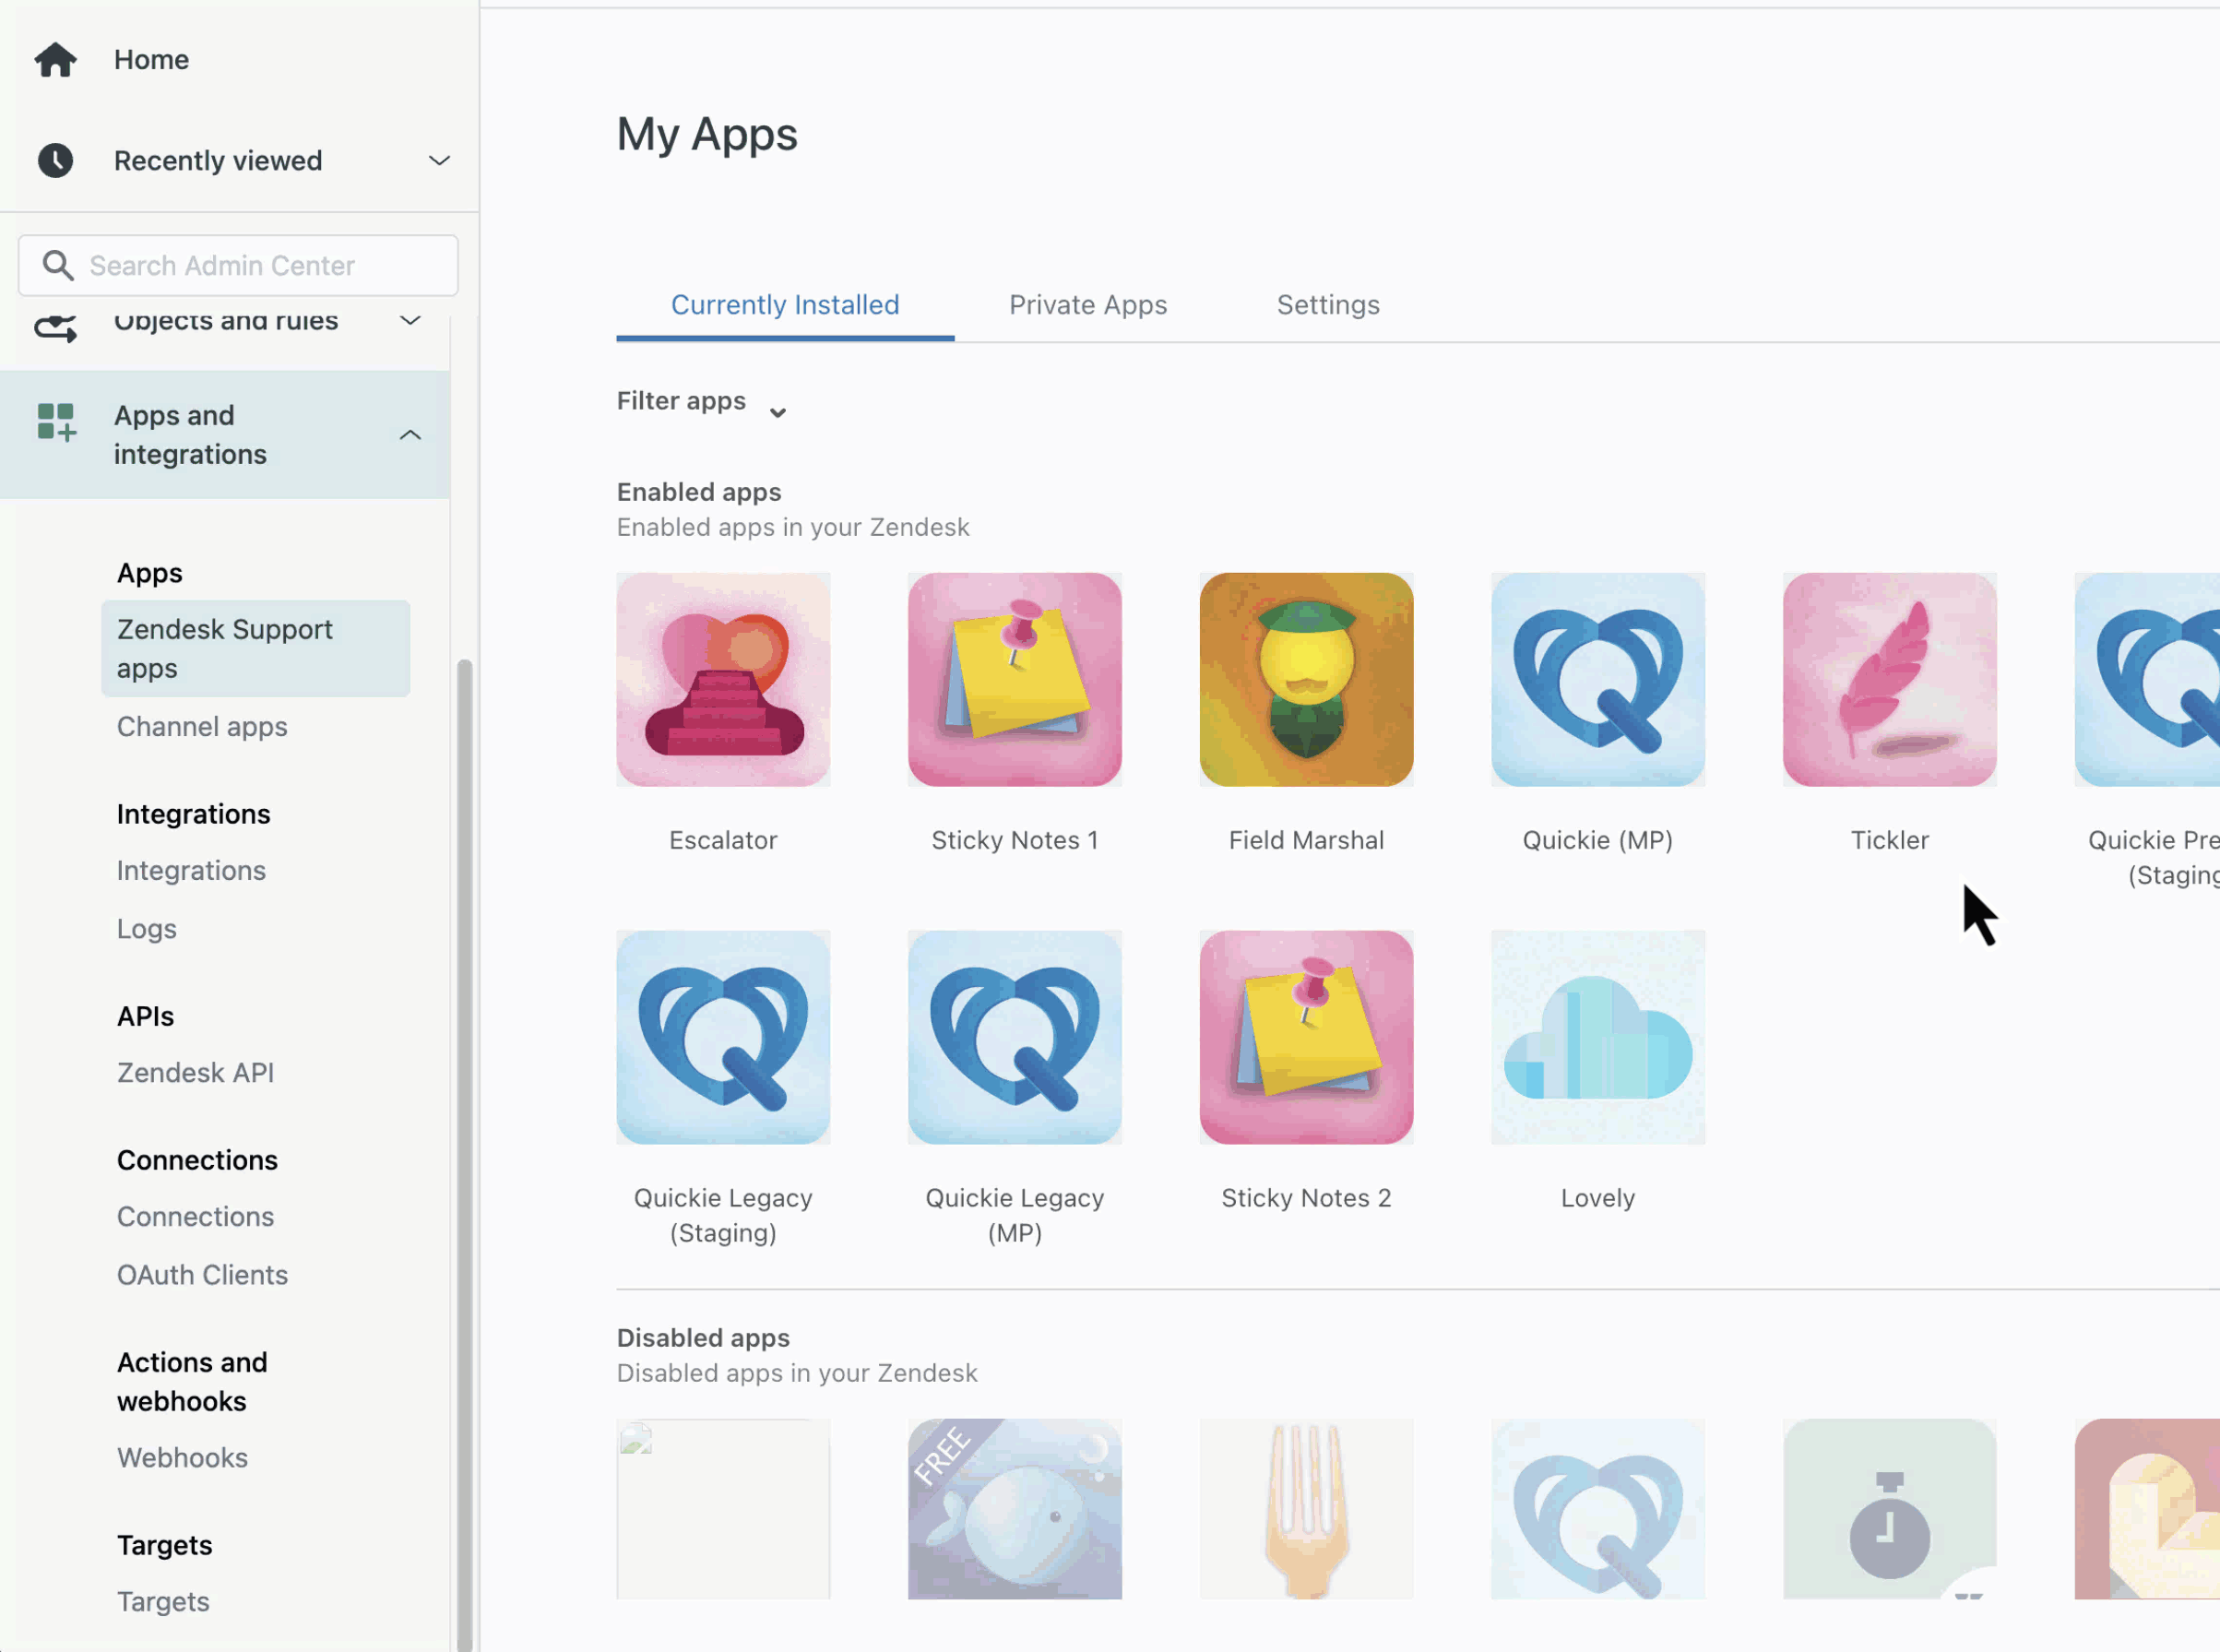2220x1652 pixels.
Task: Switch to the Private Apps tab
Action: coord(1088,305)
